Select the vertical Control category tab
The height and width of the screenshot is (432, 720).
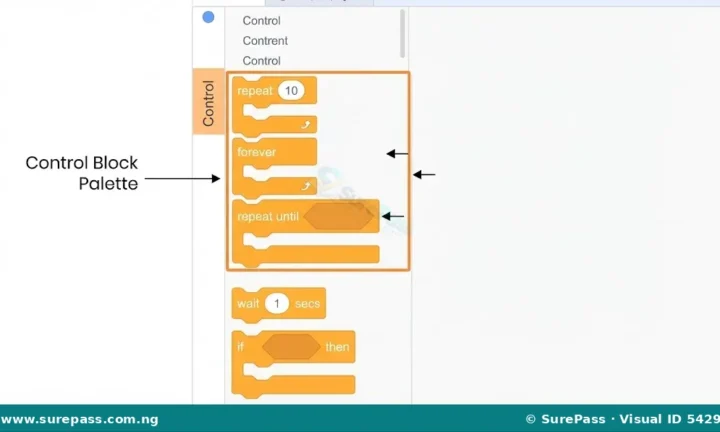pos(208,101)
